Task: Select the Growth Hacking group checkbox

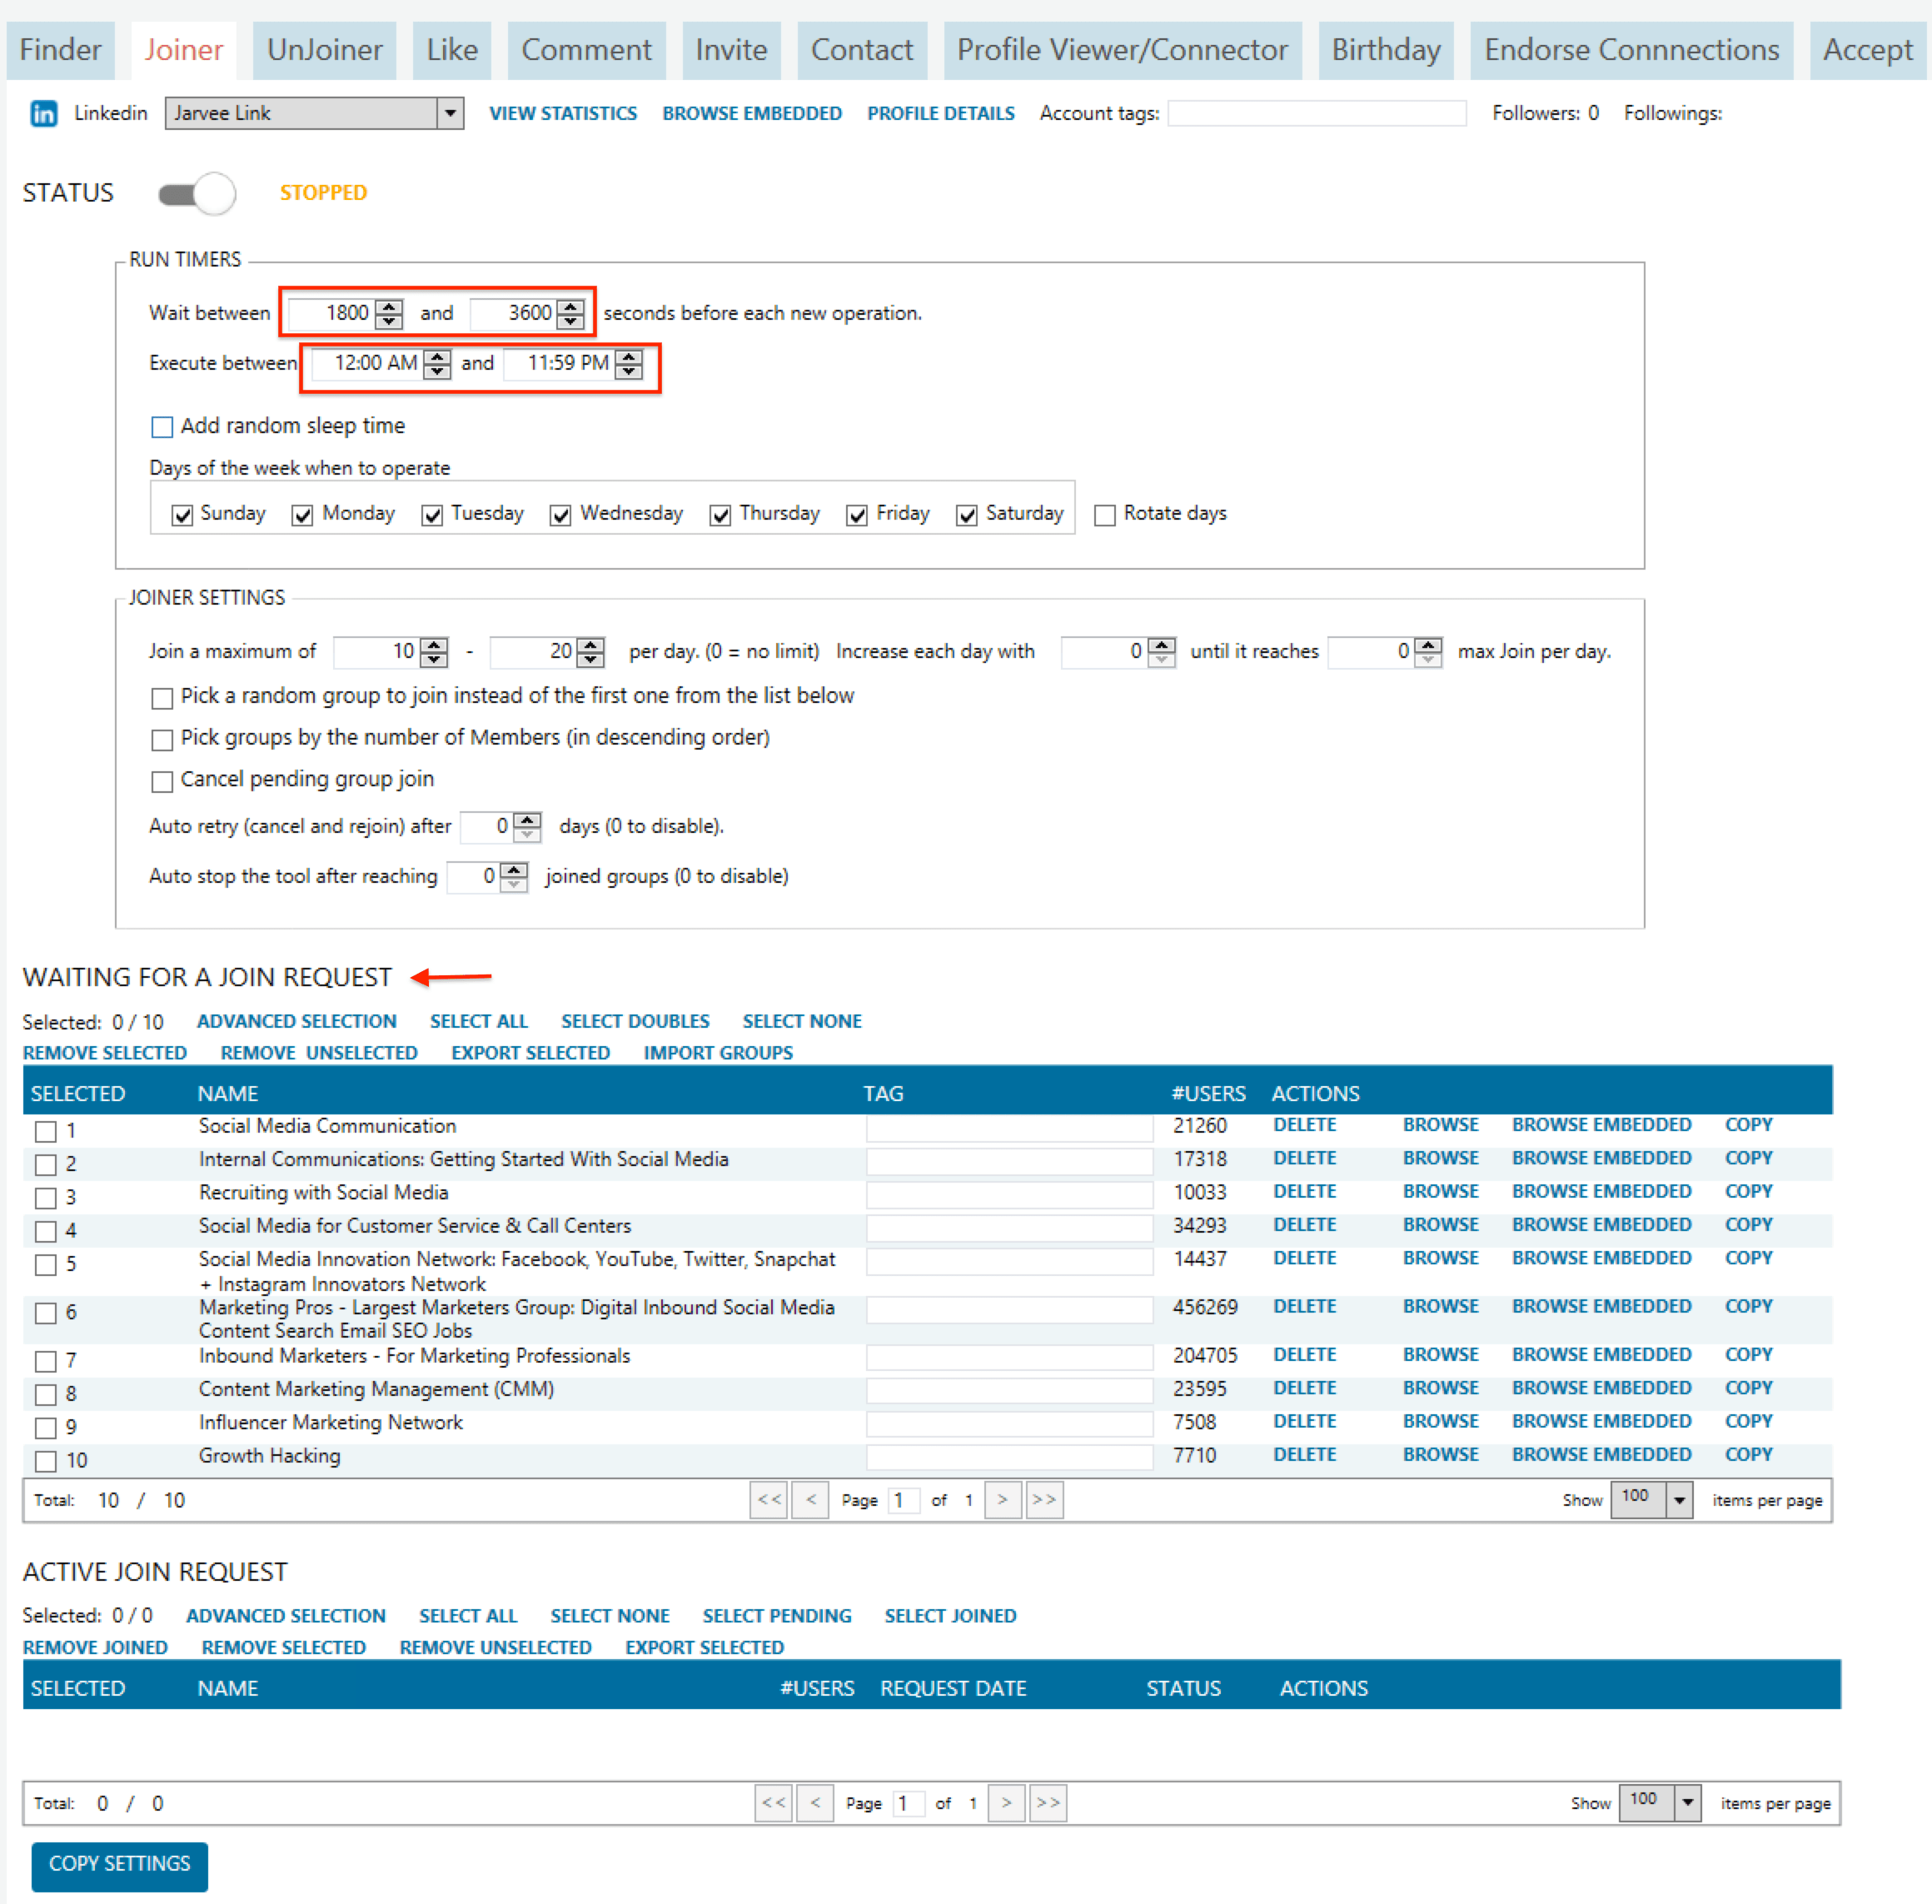Action: pyautogui.click(x=46, y=1461)
